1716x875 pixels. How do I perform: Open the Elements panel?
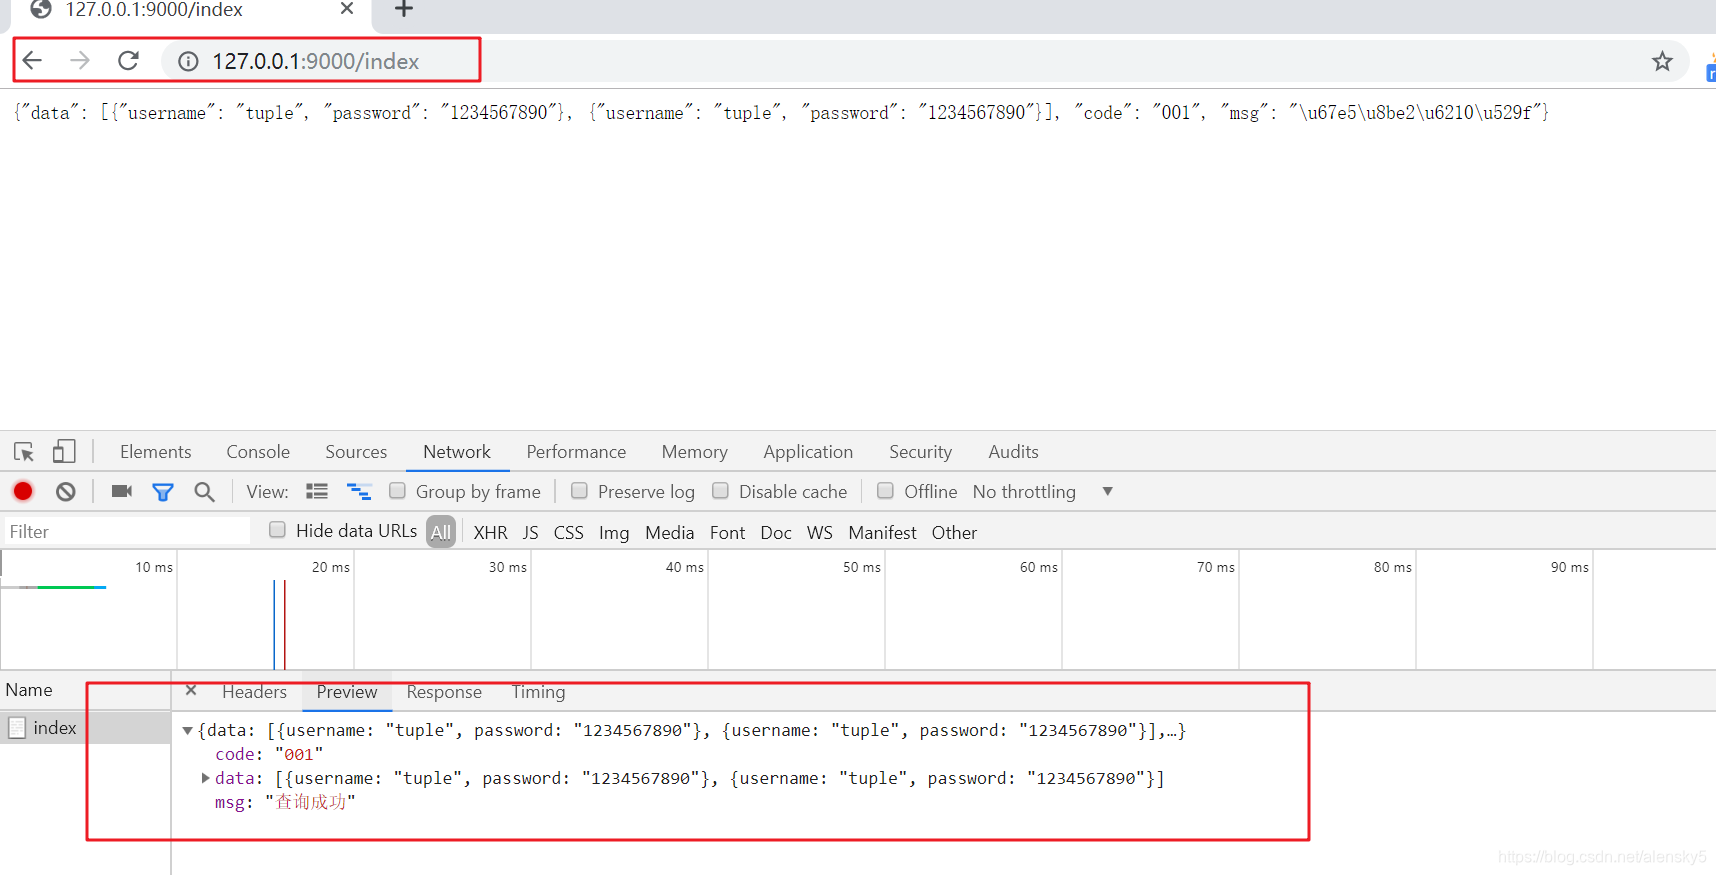pos(155,452)
